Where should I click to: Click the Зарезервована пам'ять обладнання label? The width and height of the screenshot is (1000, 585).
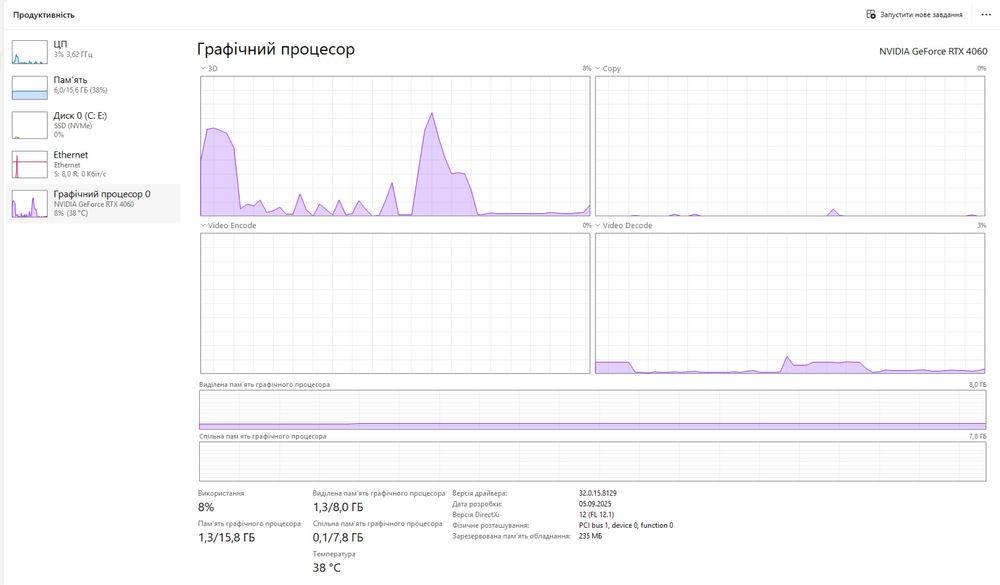tap(511, 536)
